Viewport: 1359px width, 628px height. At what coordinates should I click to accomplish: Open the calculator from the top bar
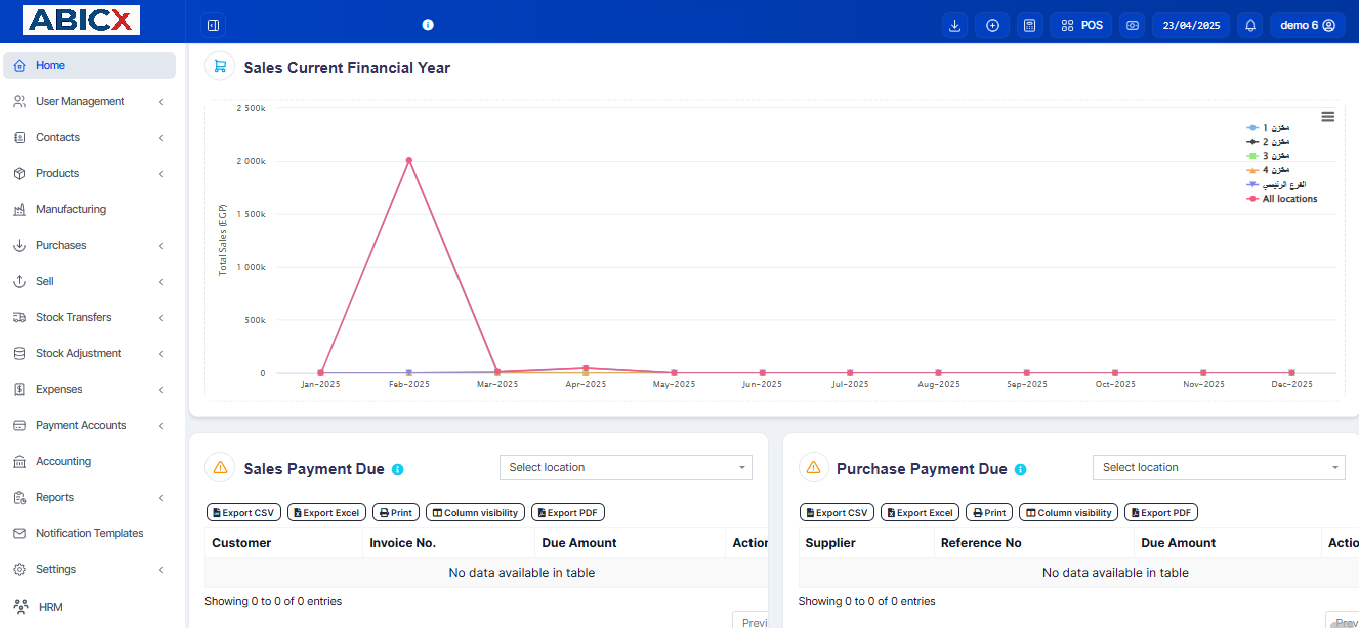click(x=1029, y=25)
